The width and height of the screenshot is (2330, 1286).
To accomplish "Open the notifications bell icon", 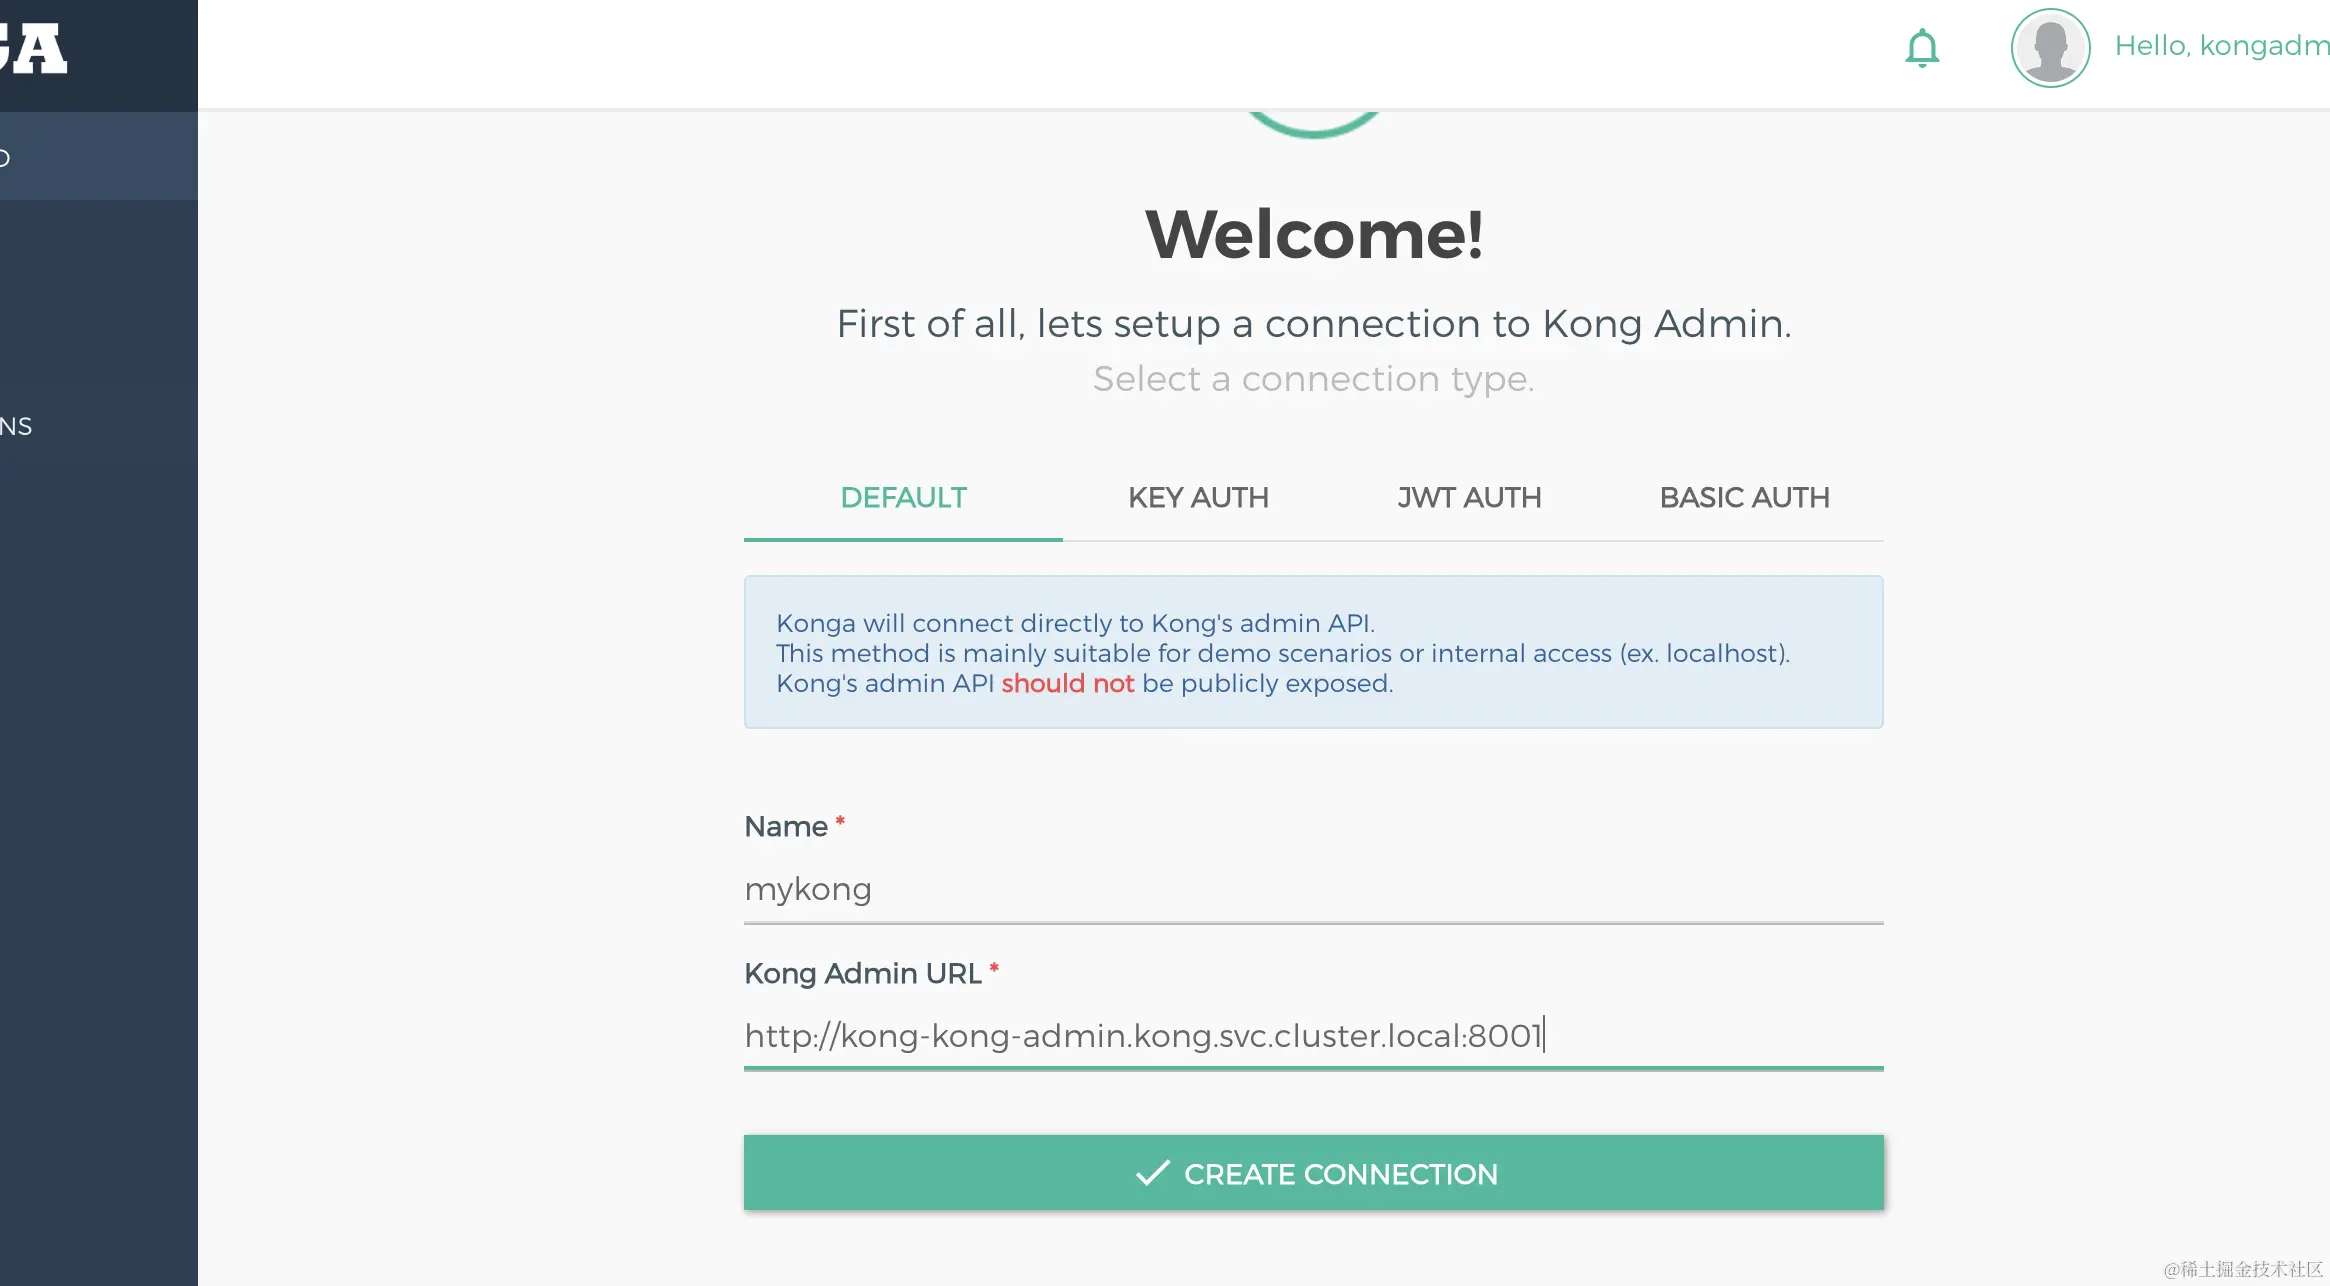I will tap(1921, 48).
